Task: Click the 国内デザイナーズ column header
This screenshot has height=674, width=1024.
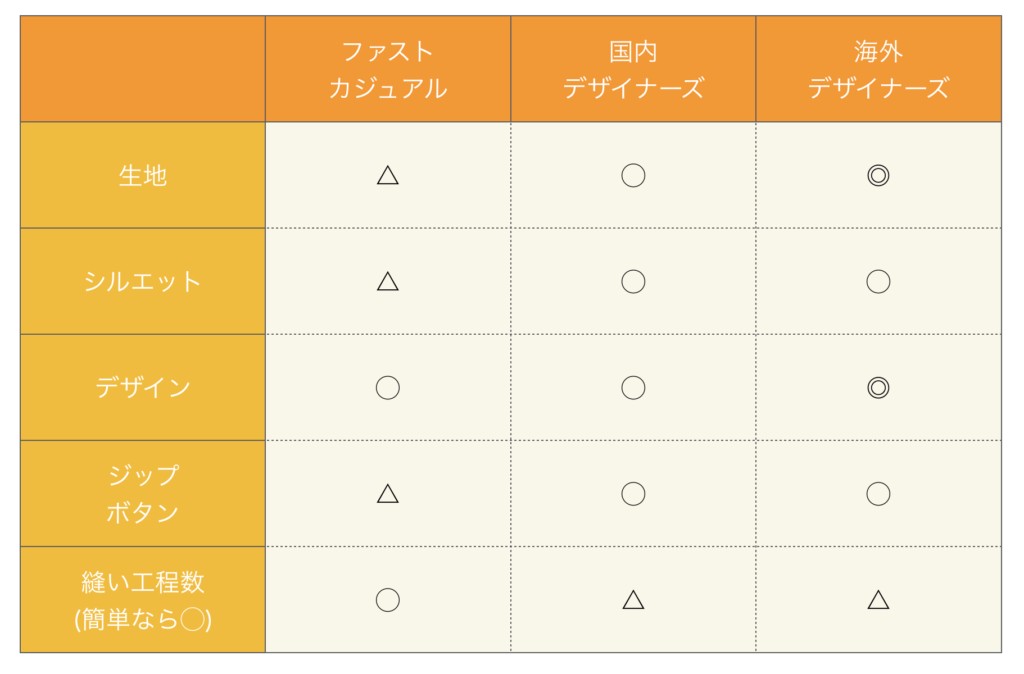Action: (x=633, y=69)
